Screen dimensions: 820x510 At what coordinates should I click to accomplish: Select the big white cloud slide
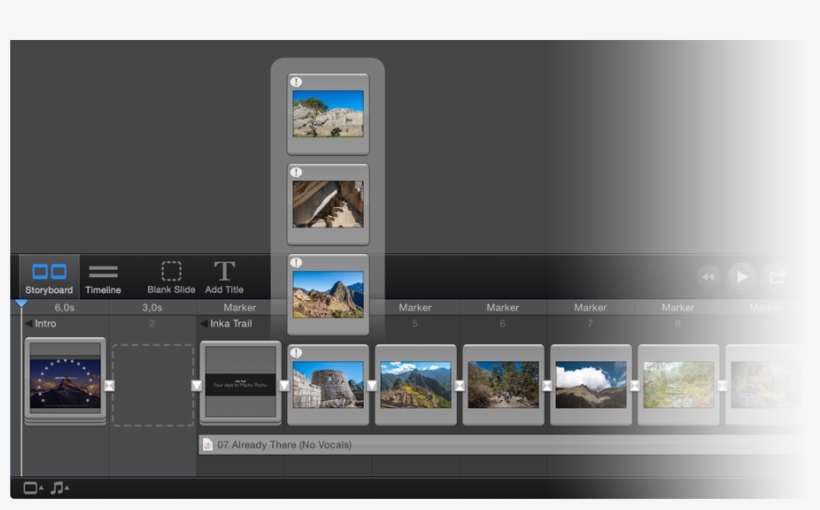(x=591, y=385)
